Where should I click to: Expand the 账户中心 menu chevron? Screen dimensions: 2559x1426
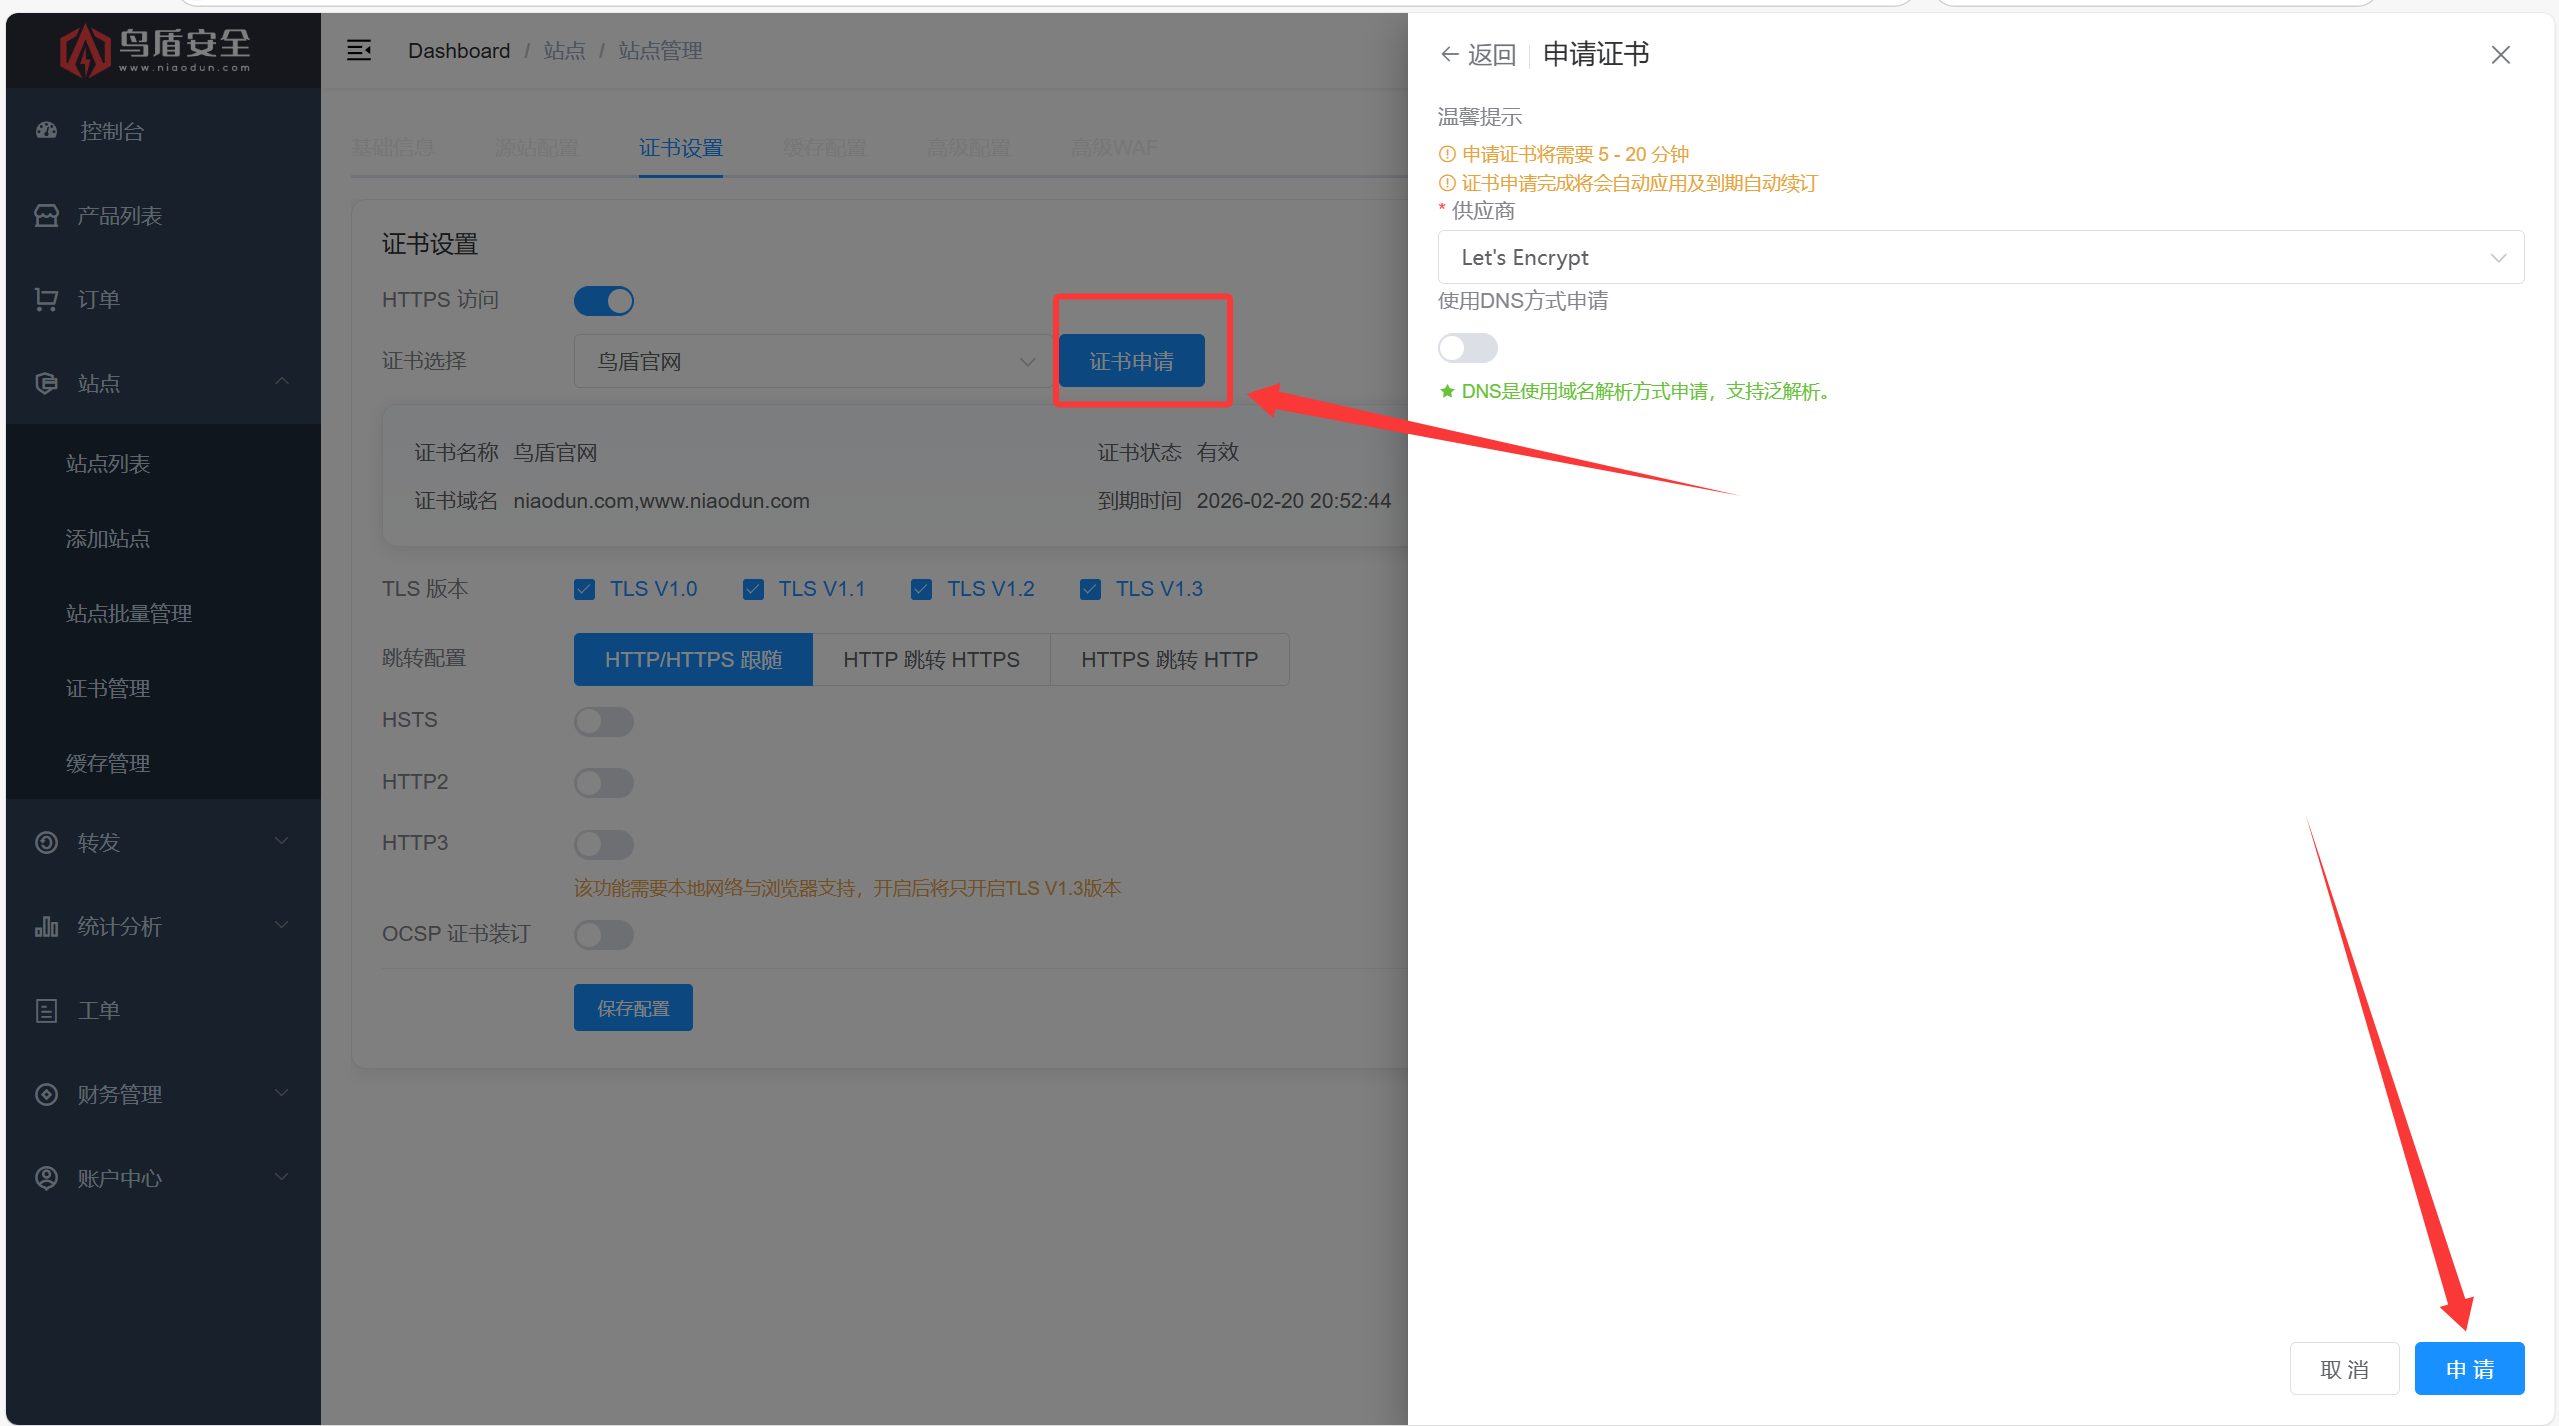(x=282, y=1177)
